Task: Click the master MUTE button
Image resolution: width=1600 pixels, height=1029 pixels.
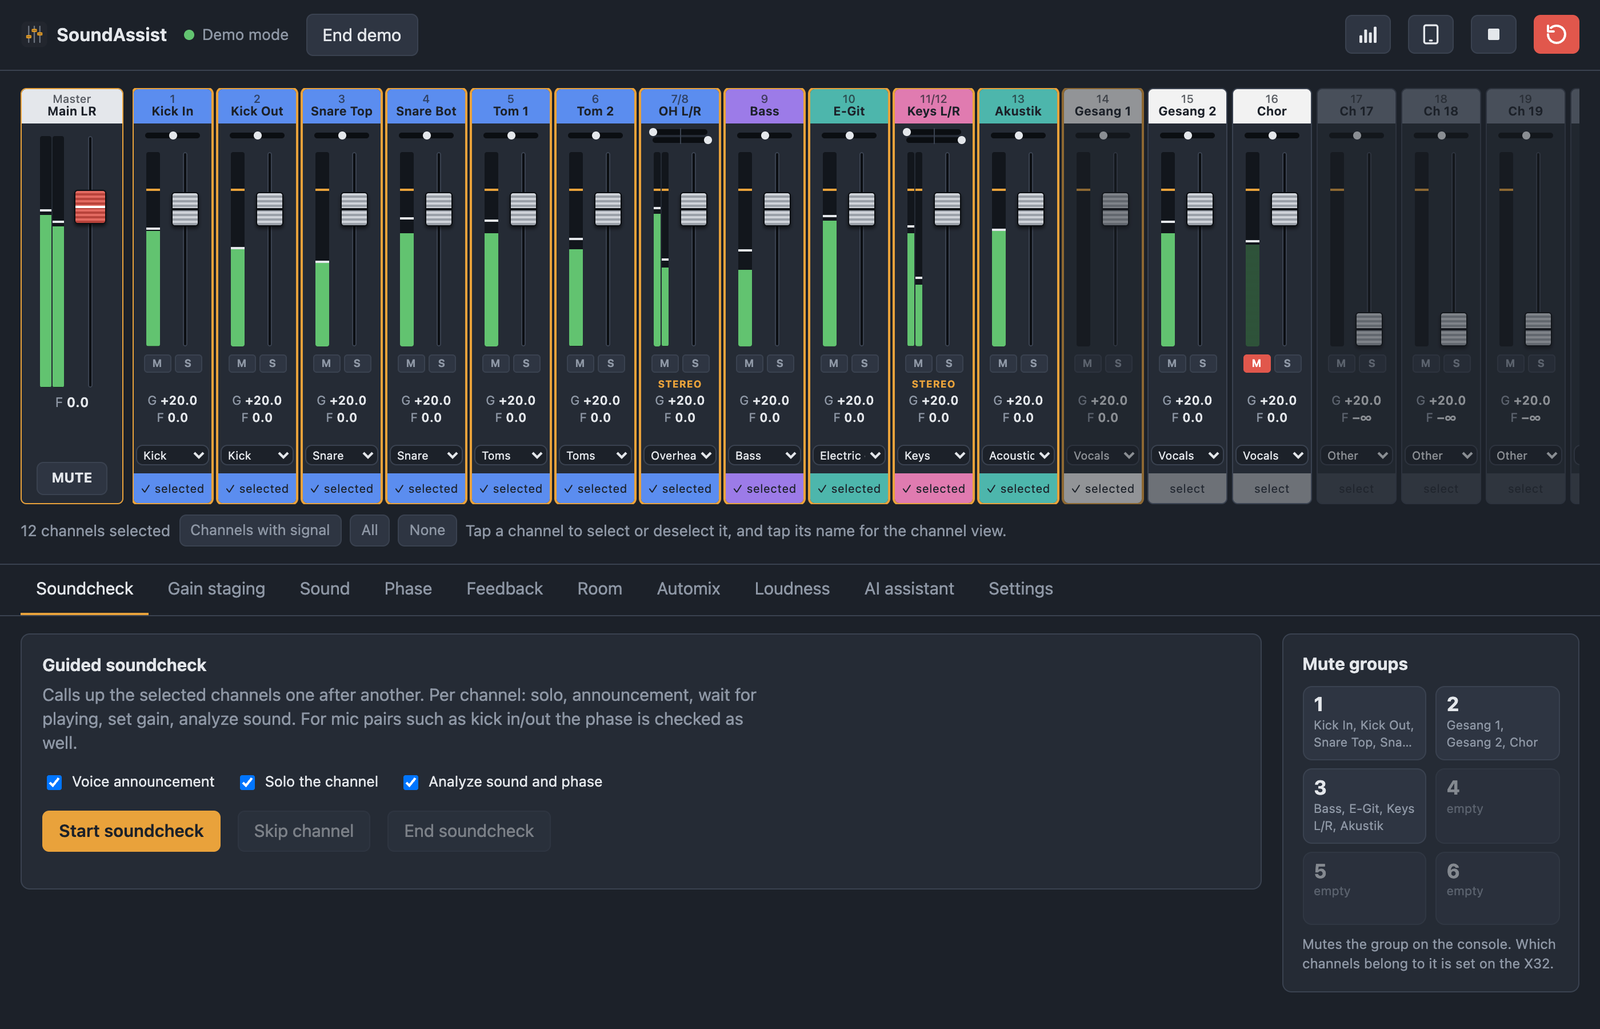Action: pyautogui.click(x=72, y=478)
